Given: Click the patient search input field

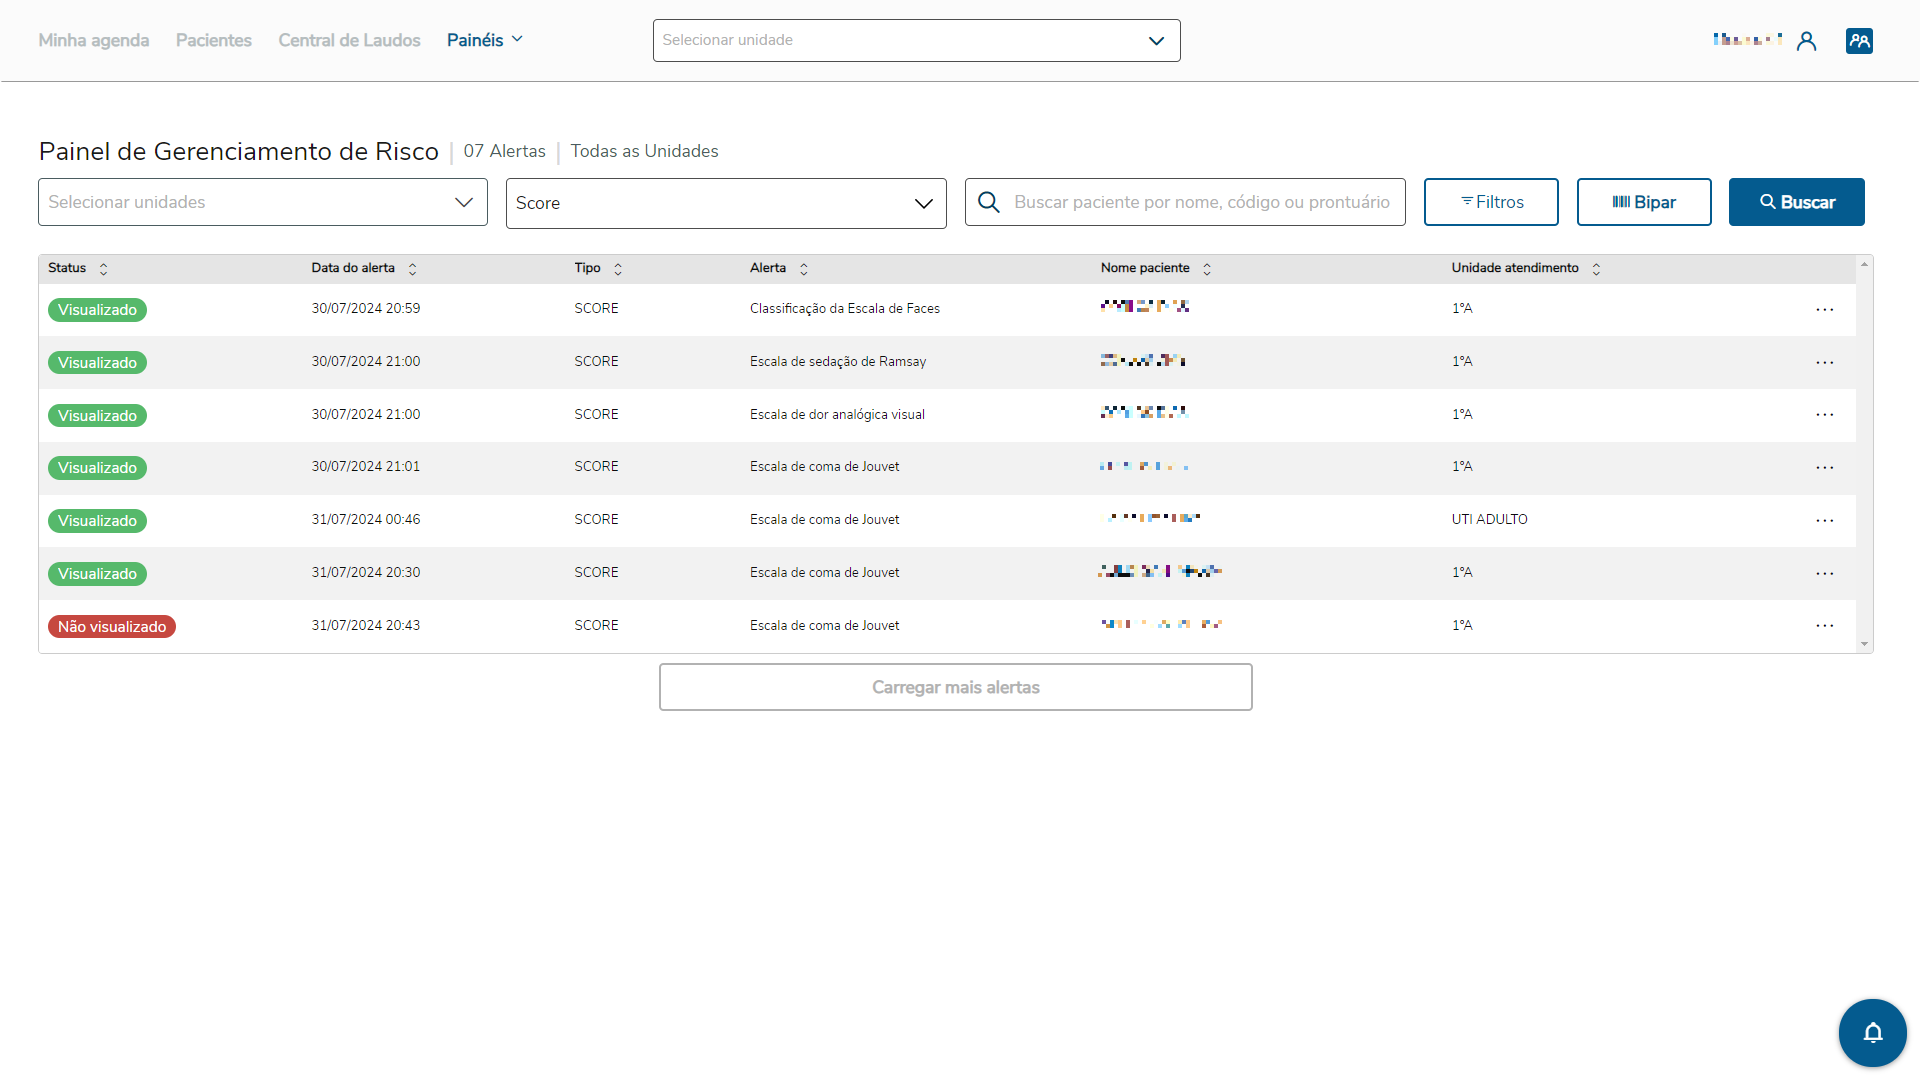Looking at the screenshot, I should (x=1201, y=202).
